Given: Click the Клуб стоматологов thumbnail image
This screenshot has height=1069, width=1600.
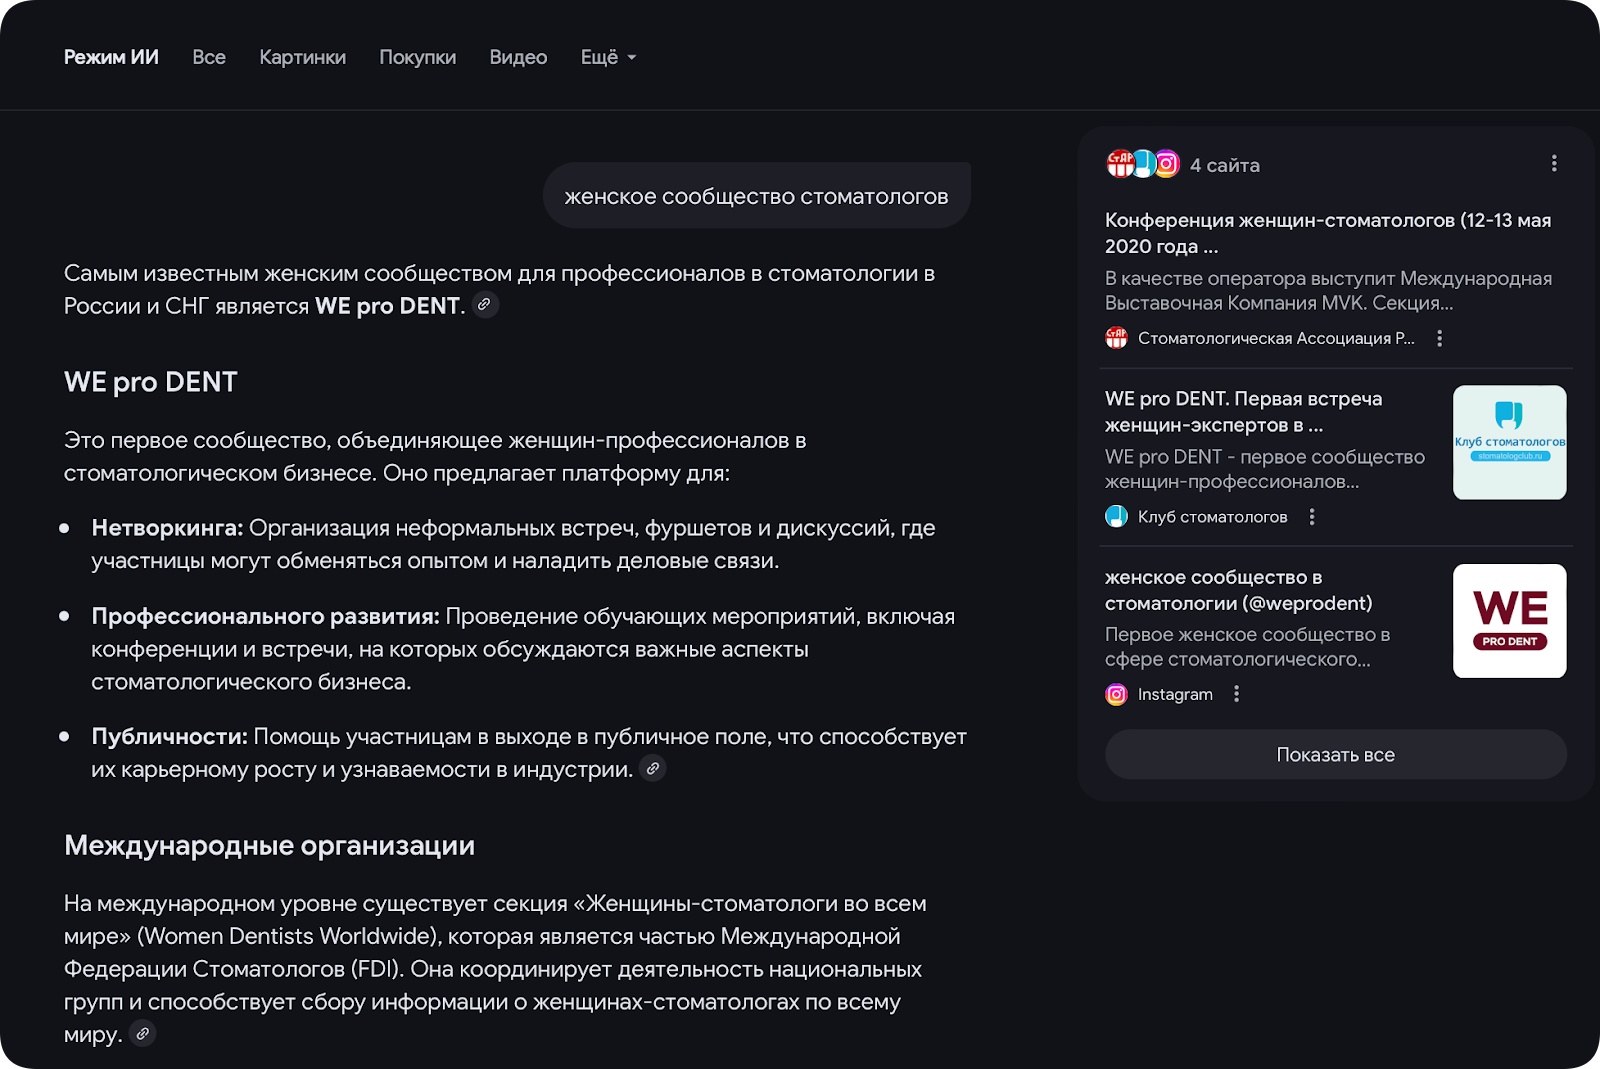Looking at the screenshot, I should click(1509, 442).
